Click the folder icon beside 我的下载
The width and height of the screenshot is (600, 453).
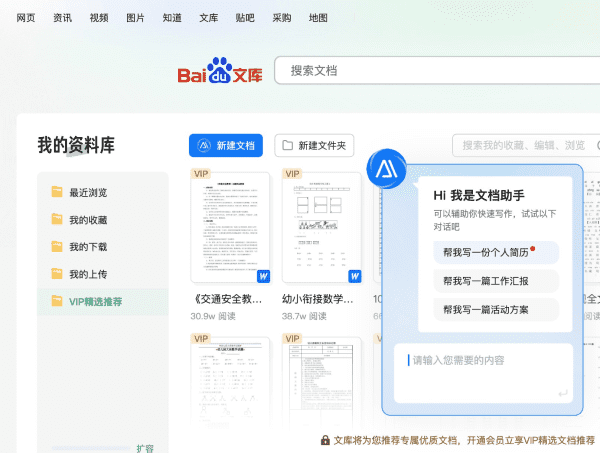point(57,246)
